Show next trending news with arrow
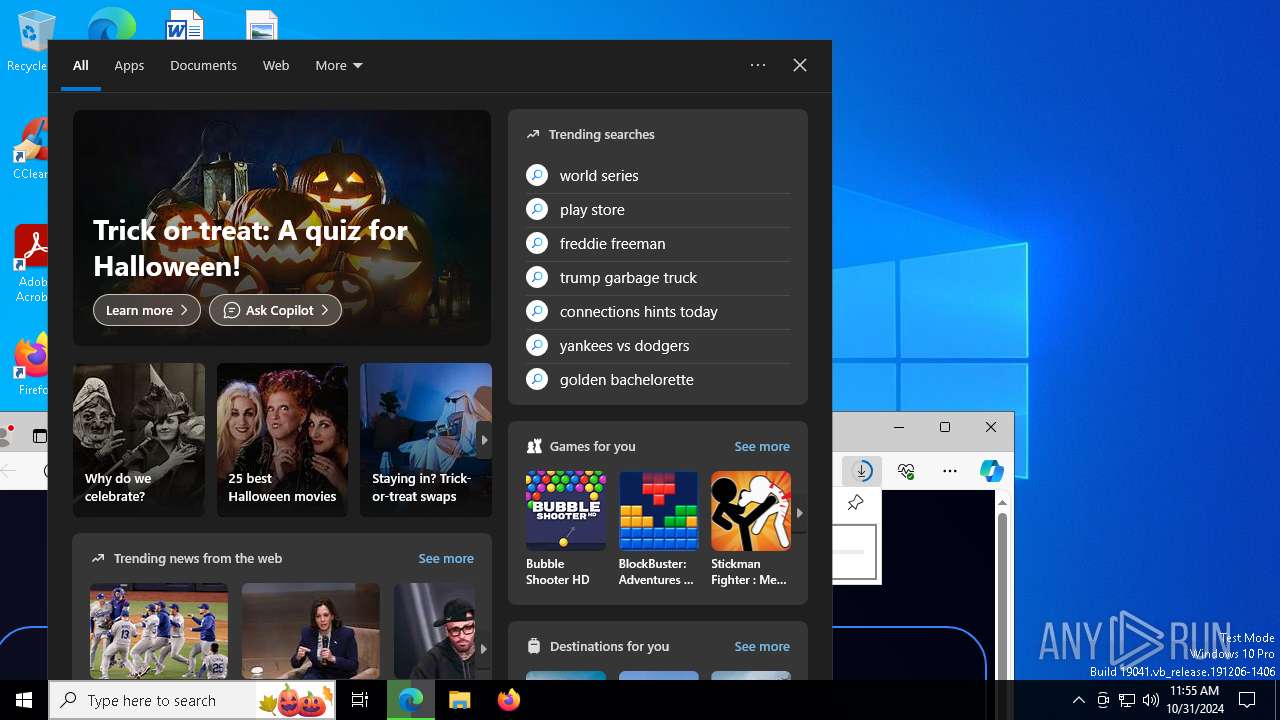 pyautogui.click(x=483, y=649)
